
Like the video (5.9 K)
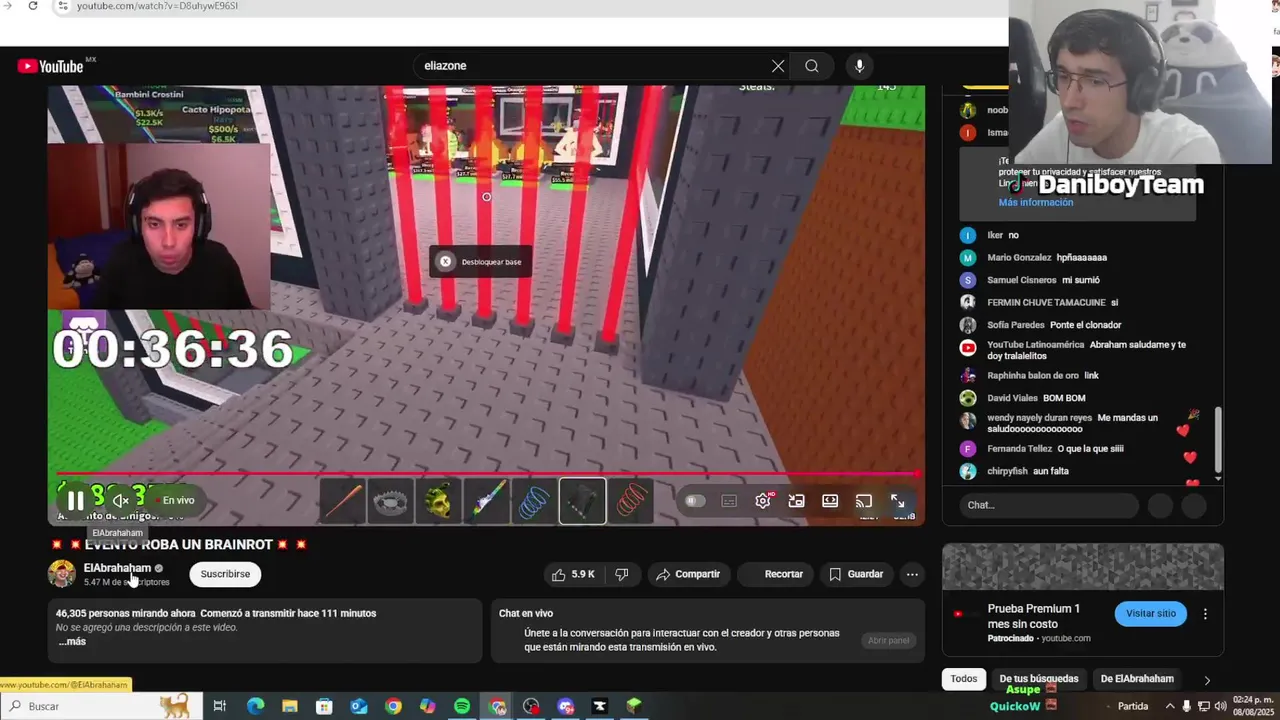pos(573,574)
